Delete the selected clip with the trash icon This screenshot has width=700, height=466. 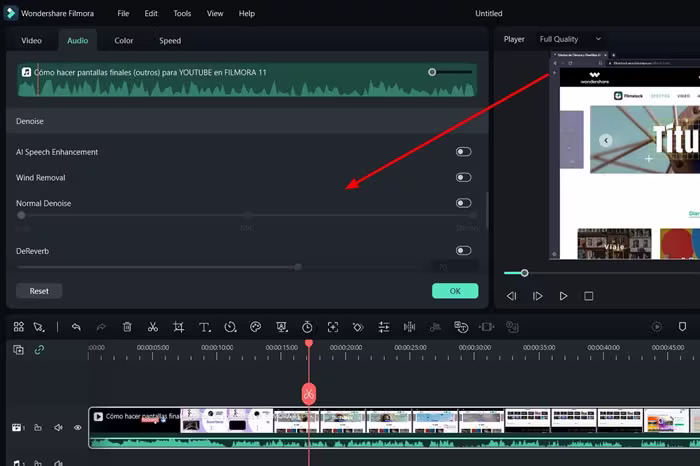tap(127, 327)
